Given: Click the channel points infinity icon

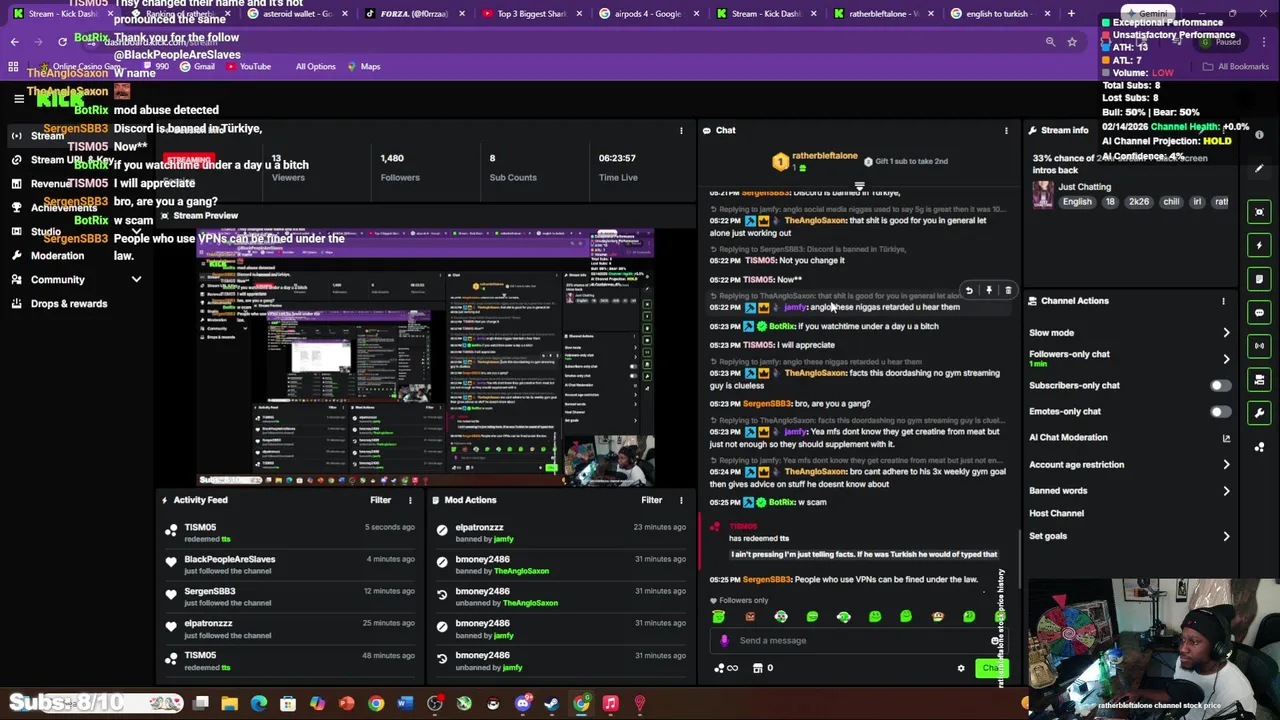Looking at the screenshot, I should coord(726,668).
